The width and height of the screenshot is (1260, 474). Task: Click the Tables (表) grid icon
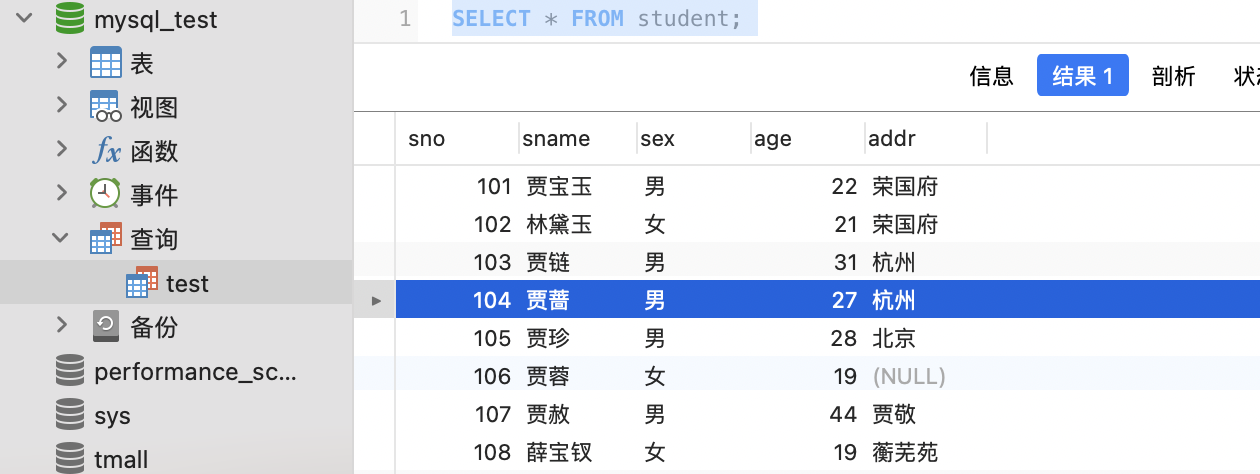point(105,64)
